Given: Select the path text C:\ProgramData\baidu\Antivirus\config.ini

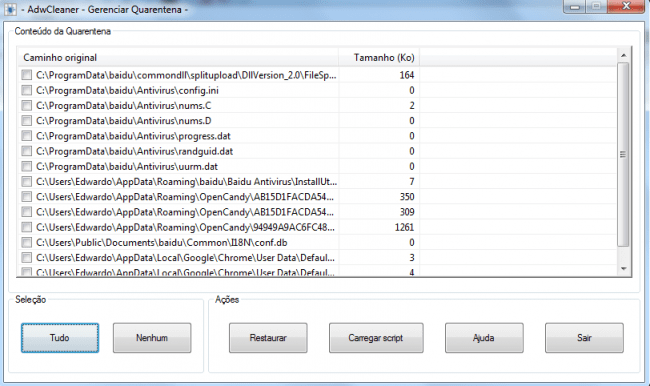Looking at the screenshot, I should 127,90.
